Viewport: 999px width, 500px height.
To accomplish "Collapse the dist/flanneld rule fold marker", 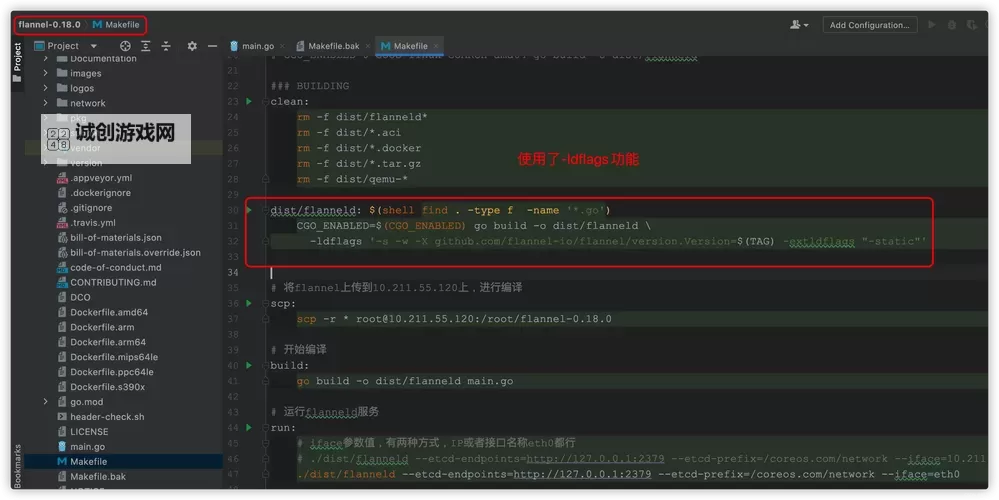I will click(x=265, y=210).
